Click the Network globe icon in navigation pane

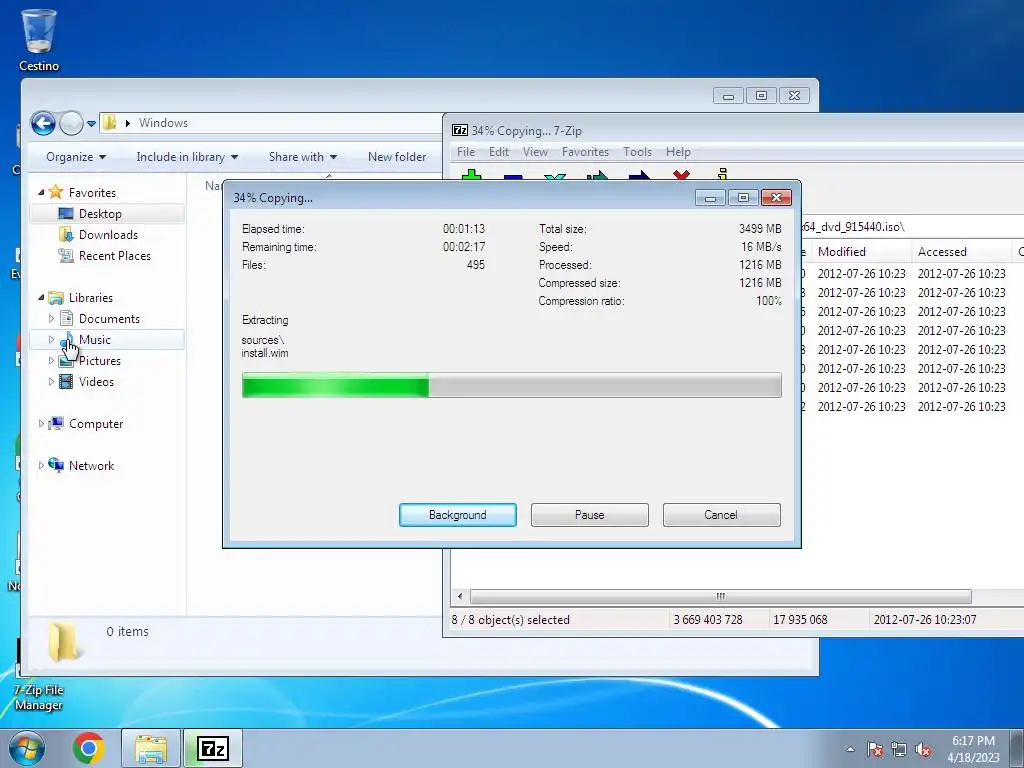(x=56, y=465)
